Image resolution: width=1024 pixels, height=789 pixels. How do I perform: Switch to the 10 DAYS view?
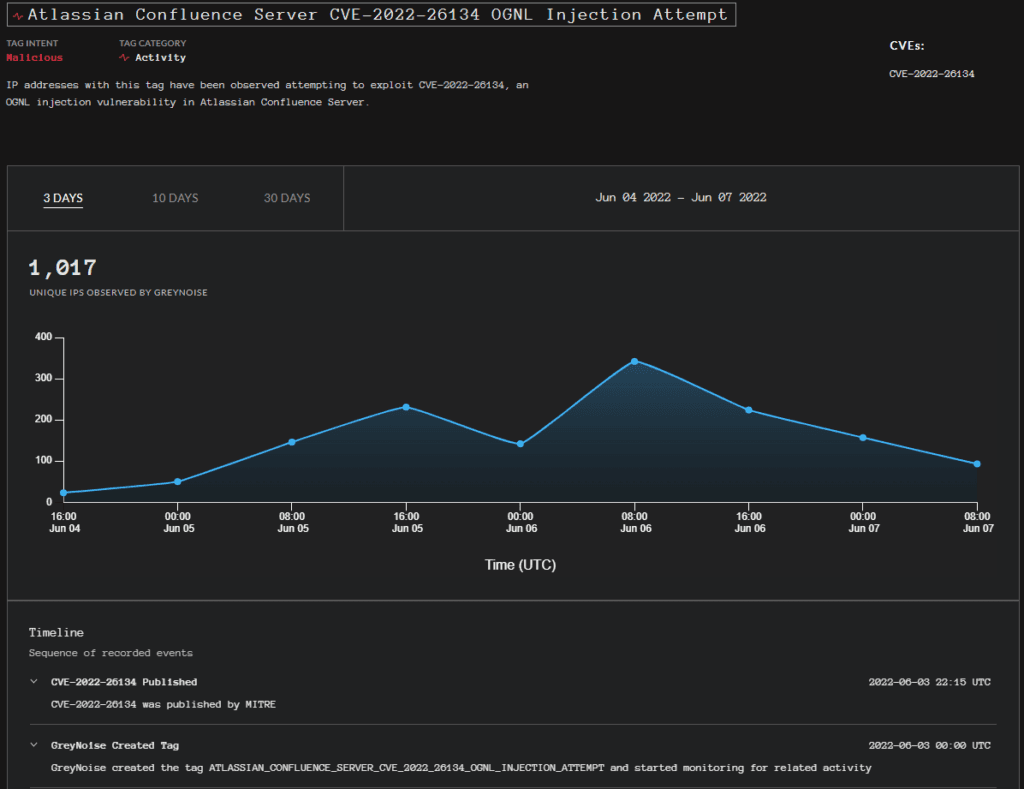coord(175,198)
